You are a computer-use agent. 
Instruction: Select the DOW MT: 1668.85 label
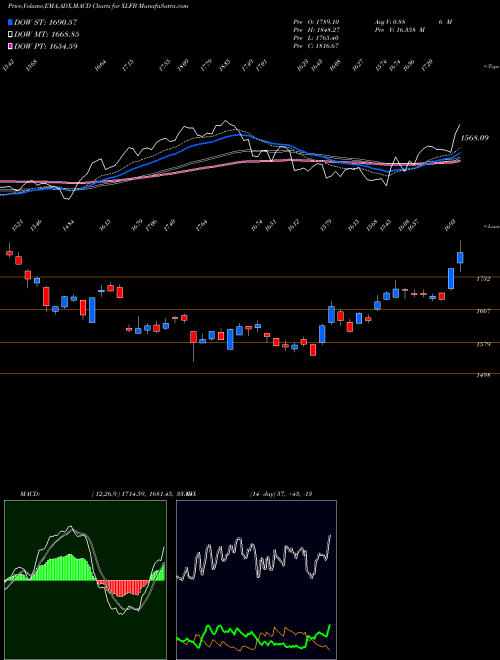tap(47, 35)
